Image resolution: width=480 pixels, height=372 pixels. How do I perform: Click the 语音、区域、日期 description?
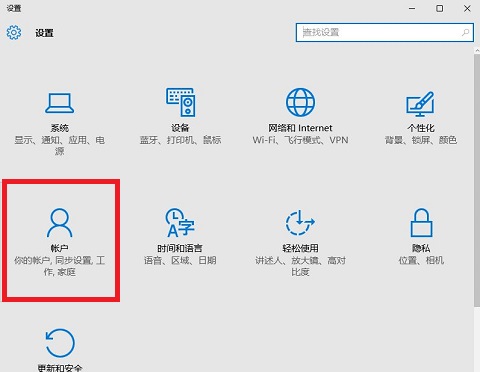tap(180, 260)
